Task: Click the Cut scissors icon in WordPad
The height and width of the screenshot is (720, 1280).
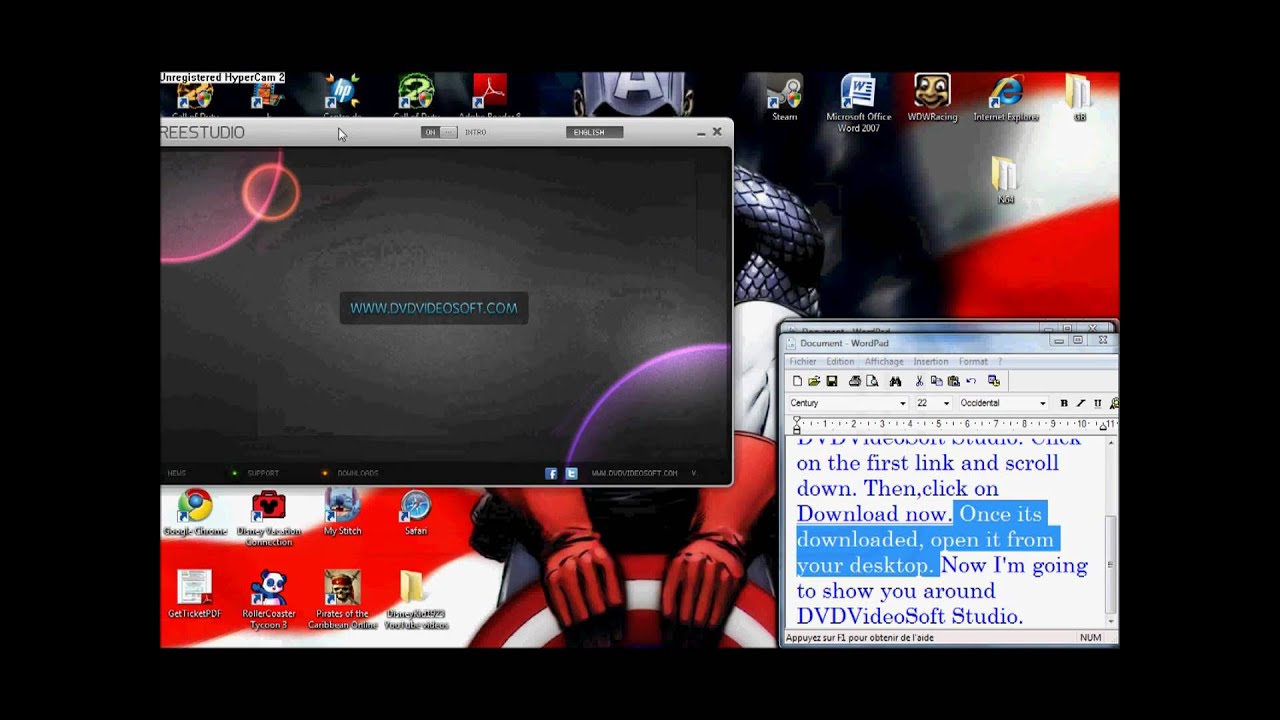Action: (x=919, y=381)
